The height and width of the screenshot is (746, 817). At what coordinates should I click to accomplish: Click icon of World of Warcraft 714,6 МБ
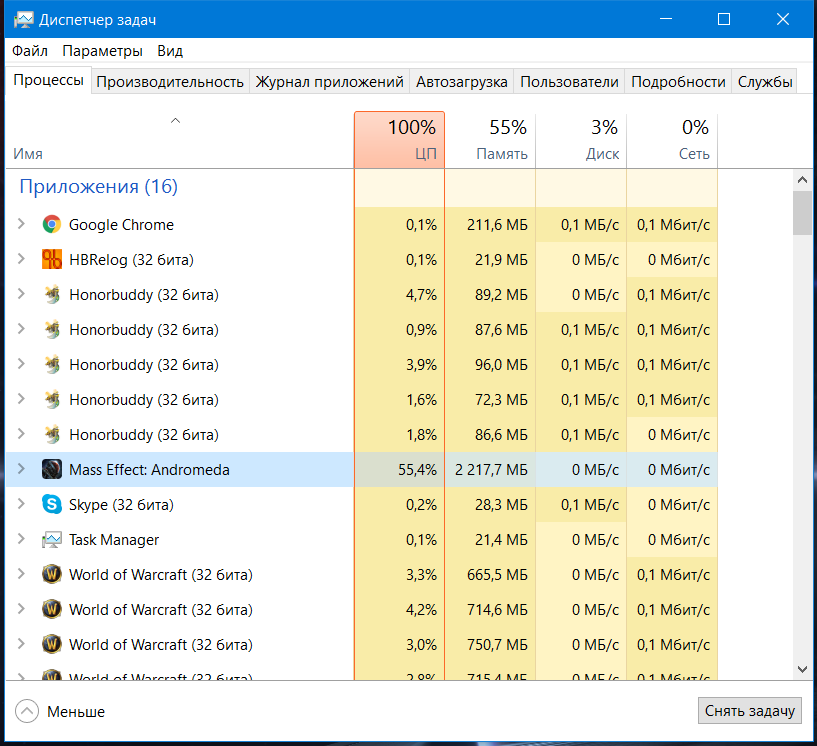[52, 610]
